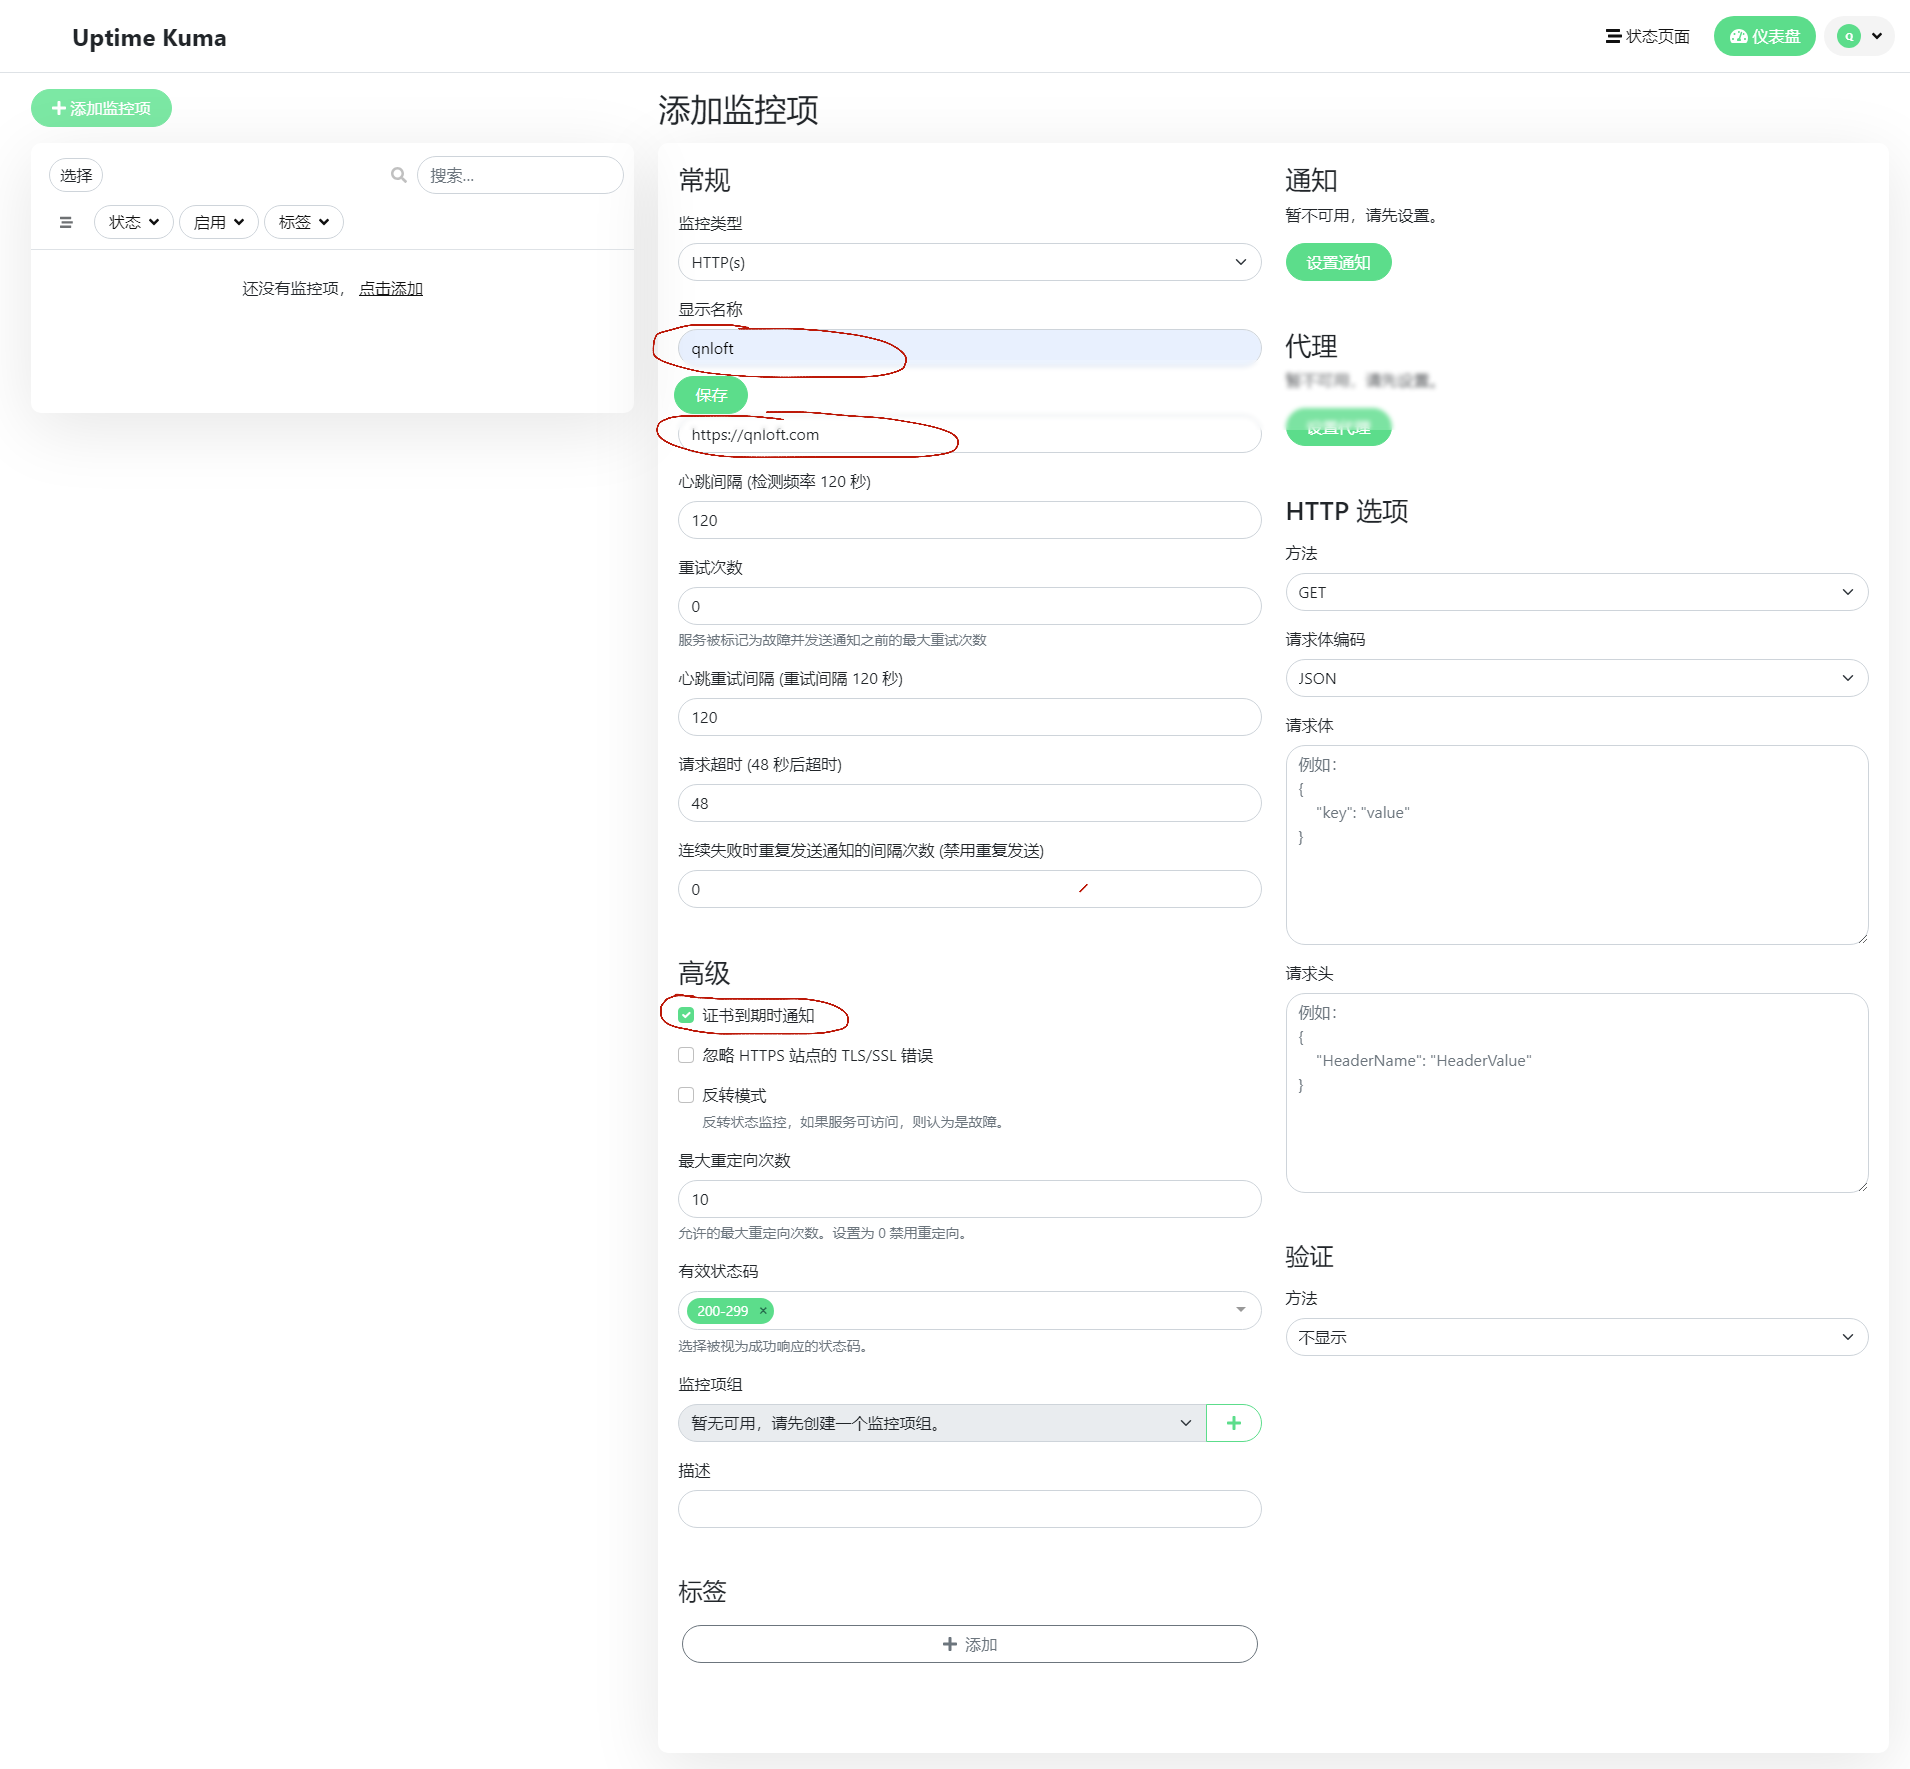This screenshot has height=1769, width=1910.
Task: Enable 忽略 HTTPS 站点的 TLS/SSL 错误 checkbox
Action: click(686, 1055)
